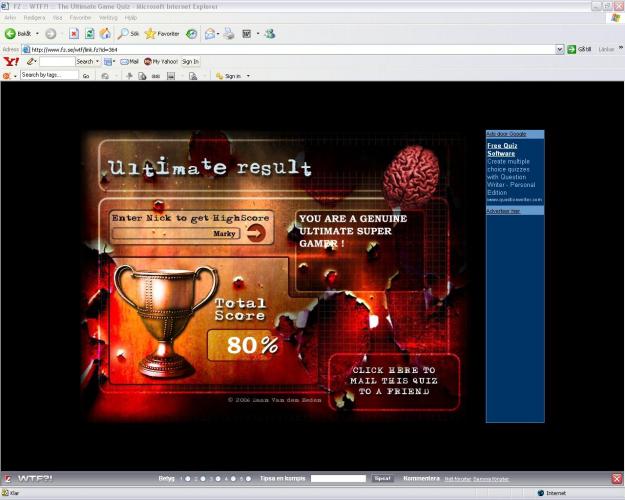Open the Favoriter menu in menu bar

coord(79,17)
